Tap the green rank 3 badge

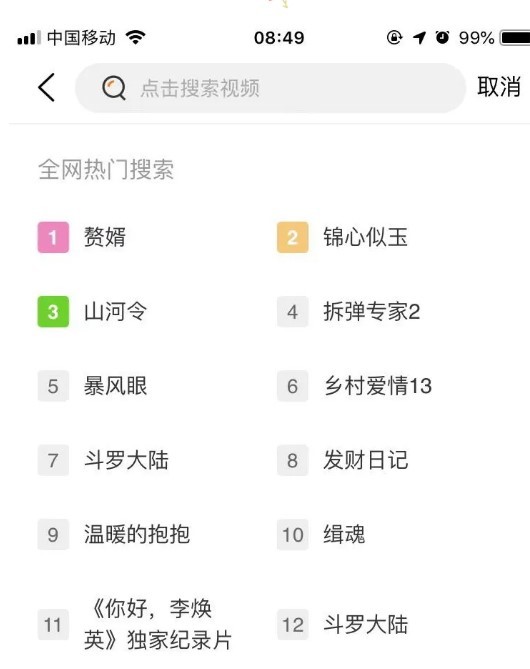click(x=53, y=312)
